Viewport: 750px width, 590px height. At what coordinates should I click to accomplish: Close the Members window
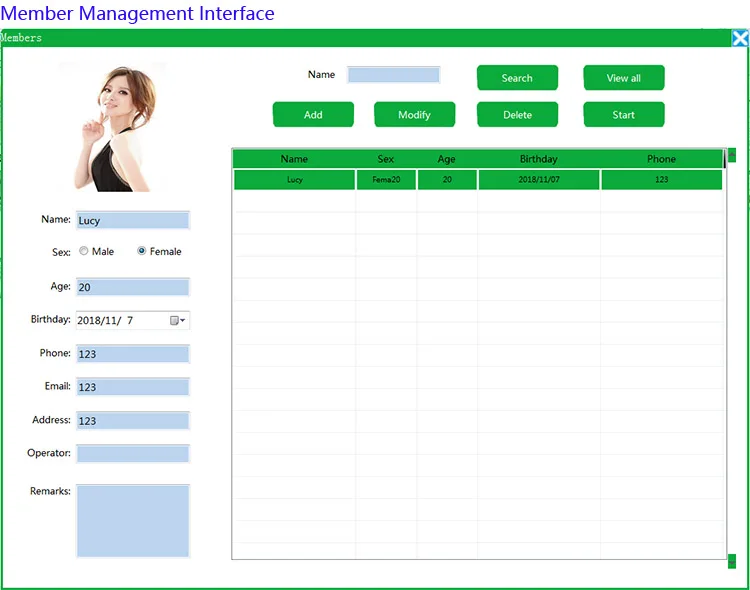(x=740, y=38)
